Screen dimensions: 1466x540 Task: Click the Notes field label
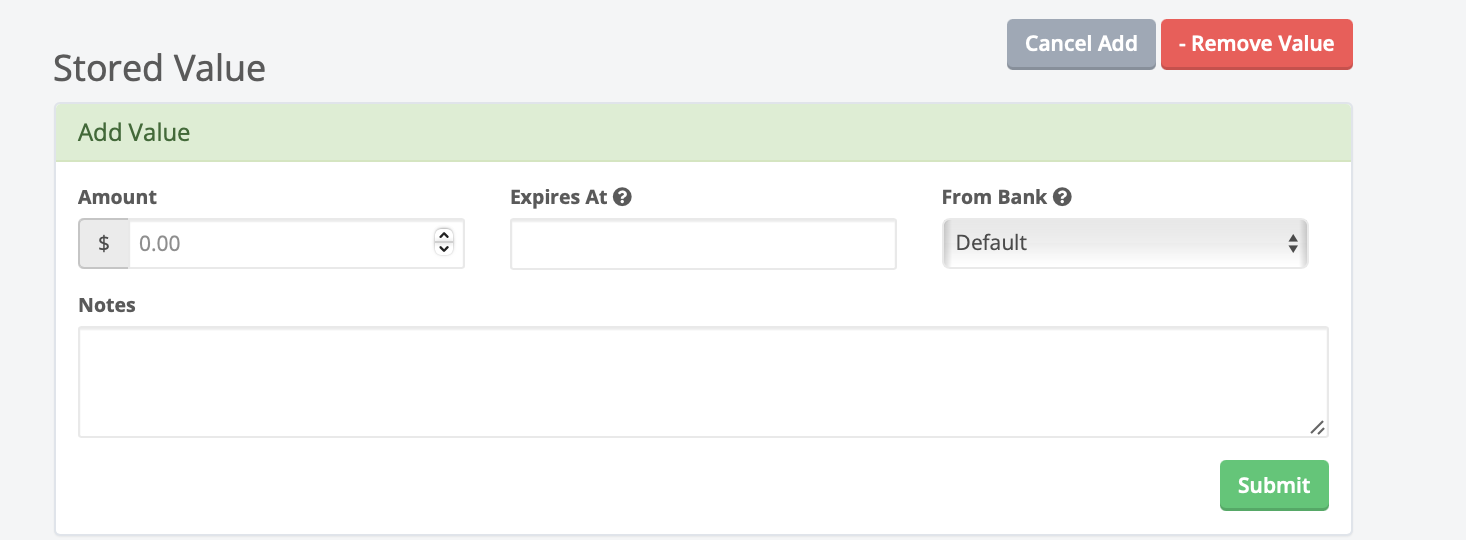click(107, 305)
